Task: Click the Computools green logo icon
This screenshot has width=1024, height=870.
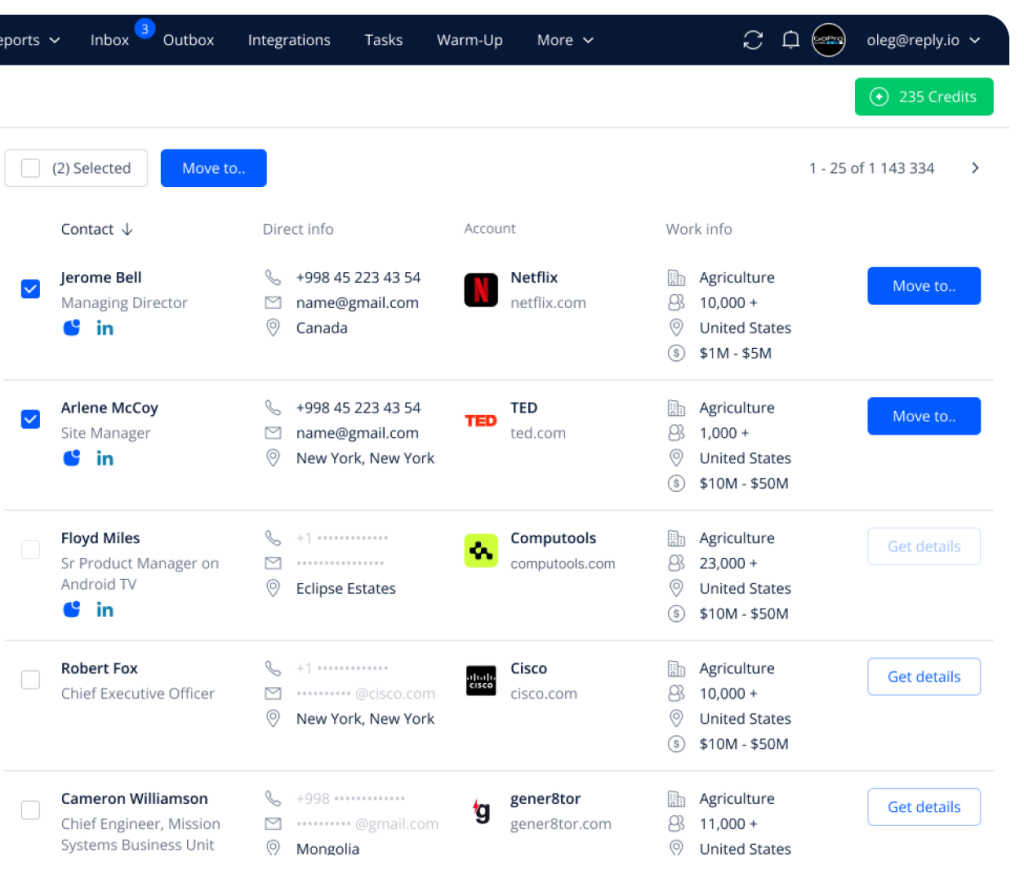Action: (481, 551)
